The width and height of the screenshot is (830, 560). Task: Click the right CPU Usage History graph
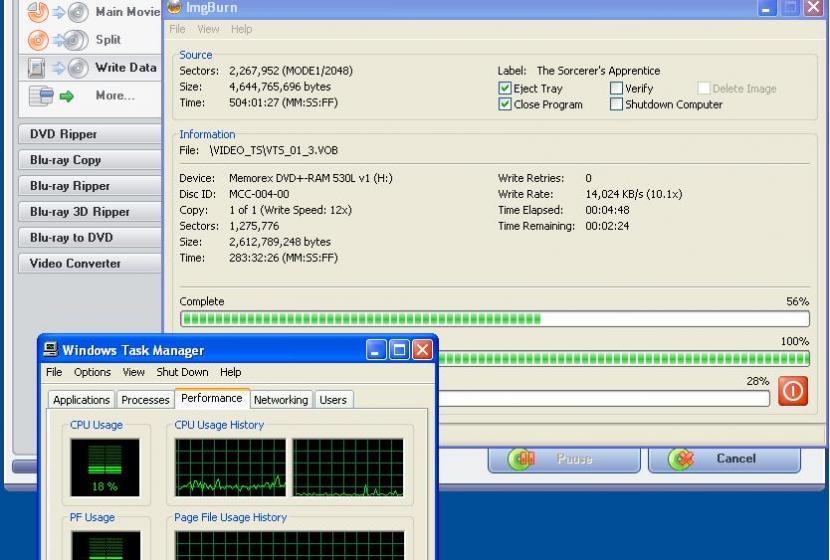[x=348, y=467]
